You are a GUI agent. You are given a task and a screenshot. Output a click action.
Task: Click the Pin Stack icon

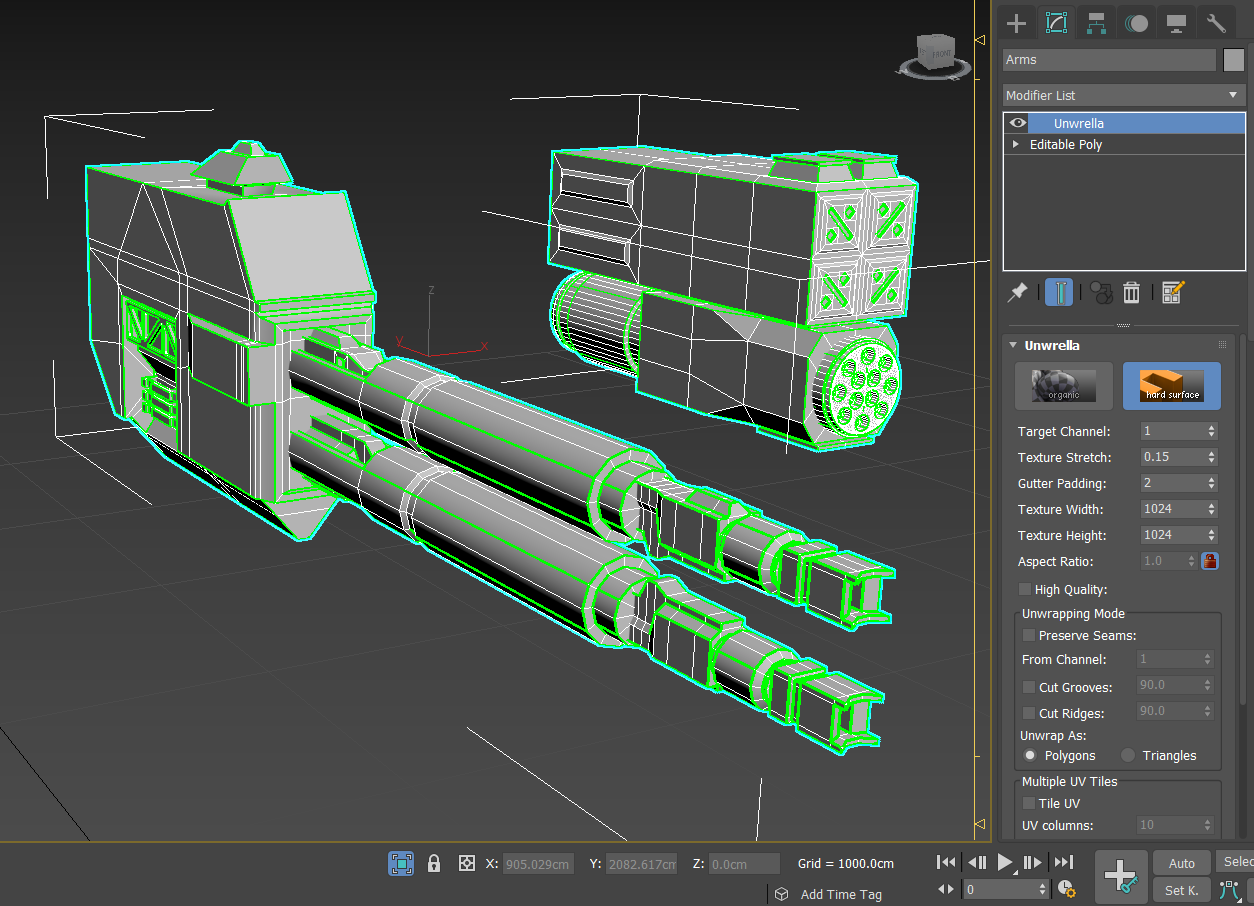pyautogui.click(x=1017, y=292)
